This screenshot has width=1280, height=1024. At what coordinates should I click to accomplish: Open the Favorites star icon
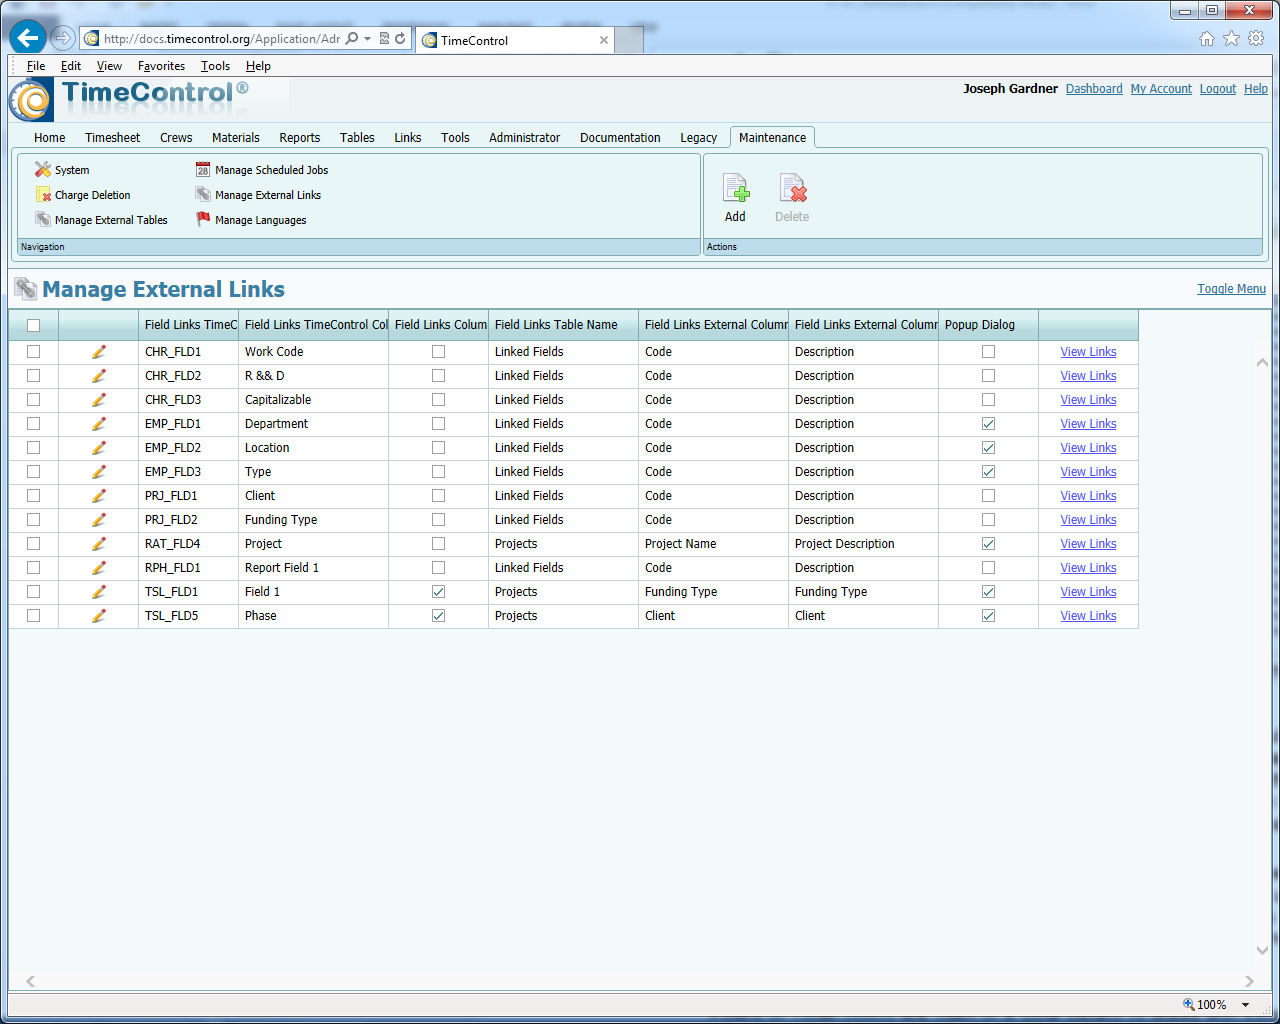point(1231,38)
